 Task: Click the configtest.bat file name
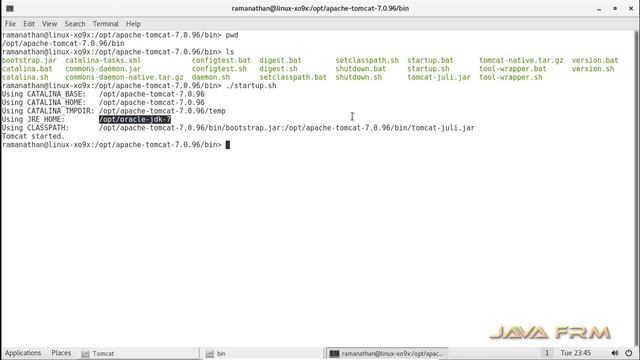(221, 60)
